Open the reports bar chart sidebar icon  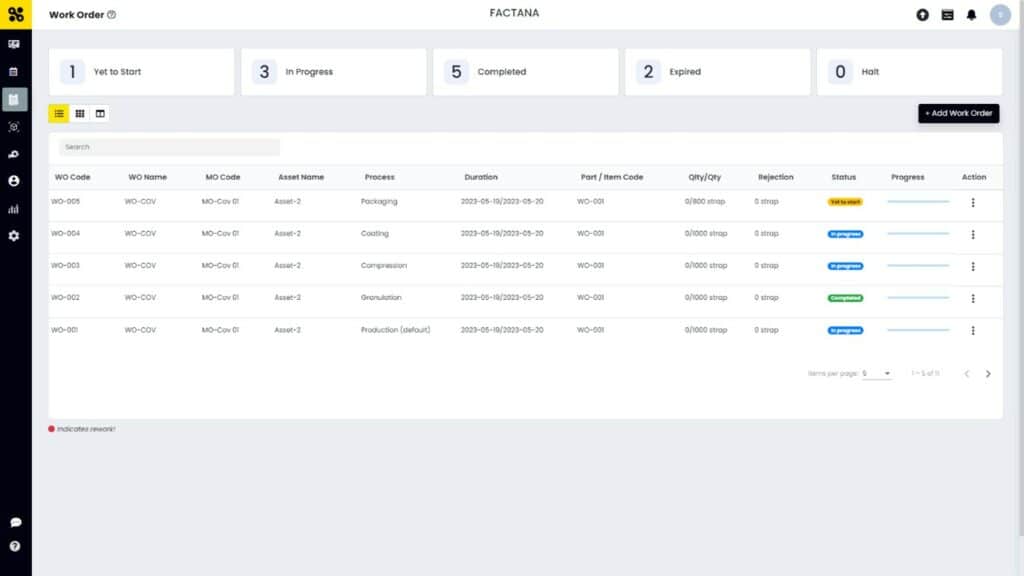pos(14,209)
